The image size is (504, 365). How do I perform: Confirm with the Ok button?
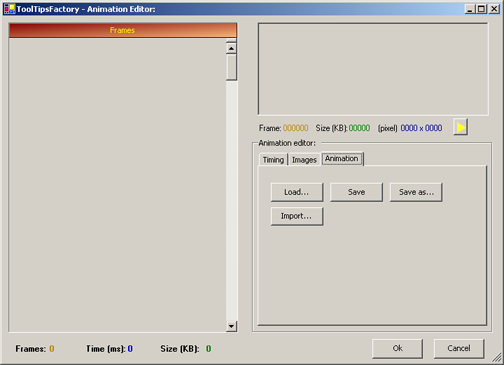[397, 348]
